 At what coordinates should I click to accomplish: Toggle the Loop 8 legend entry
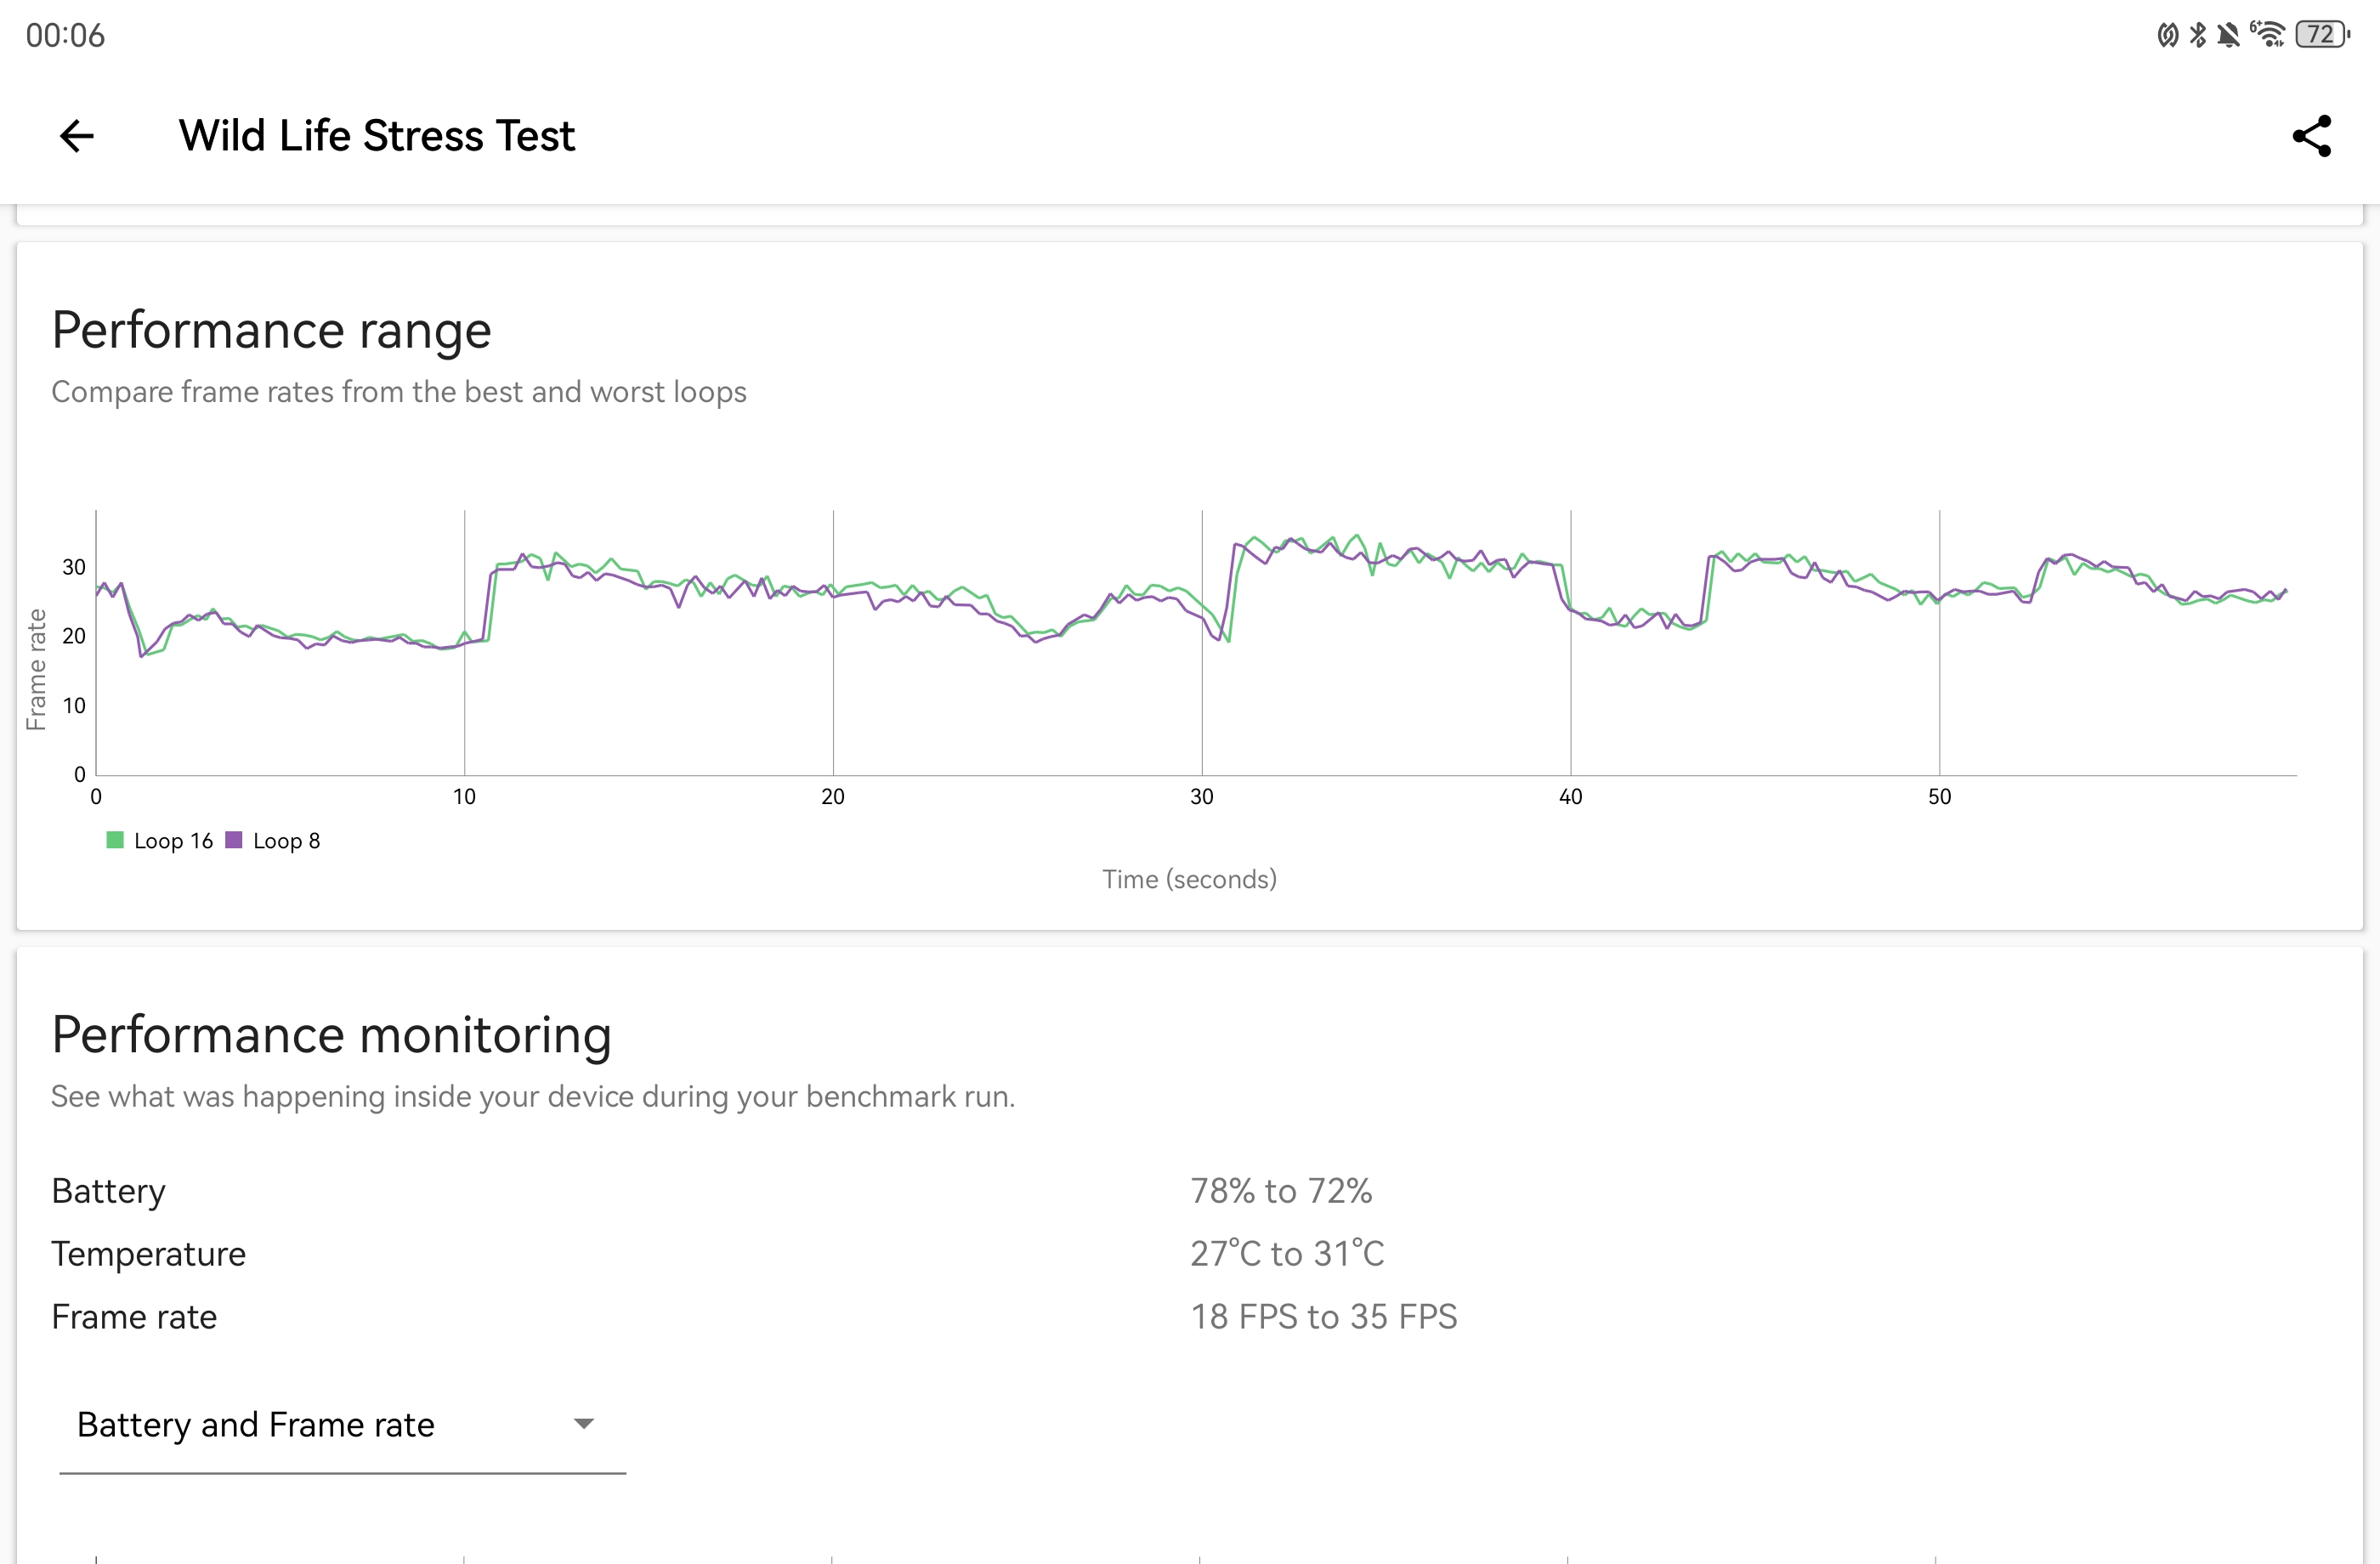(286, 841)
